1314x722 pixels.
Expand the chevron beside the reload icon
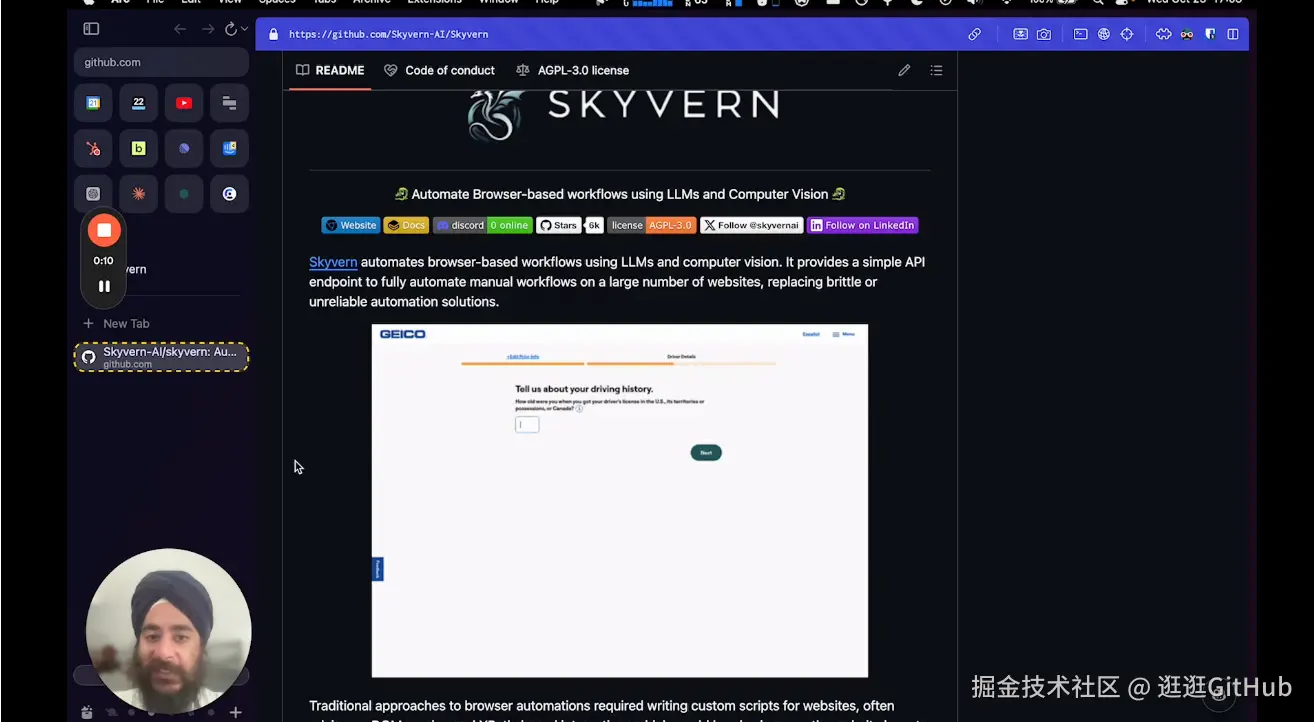coord(244,29)
